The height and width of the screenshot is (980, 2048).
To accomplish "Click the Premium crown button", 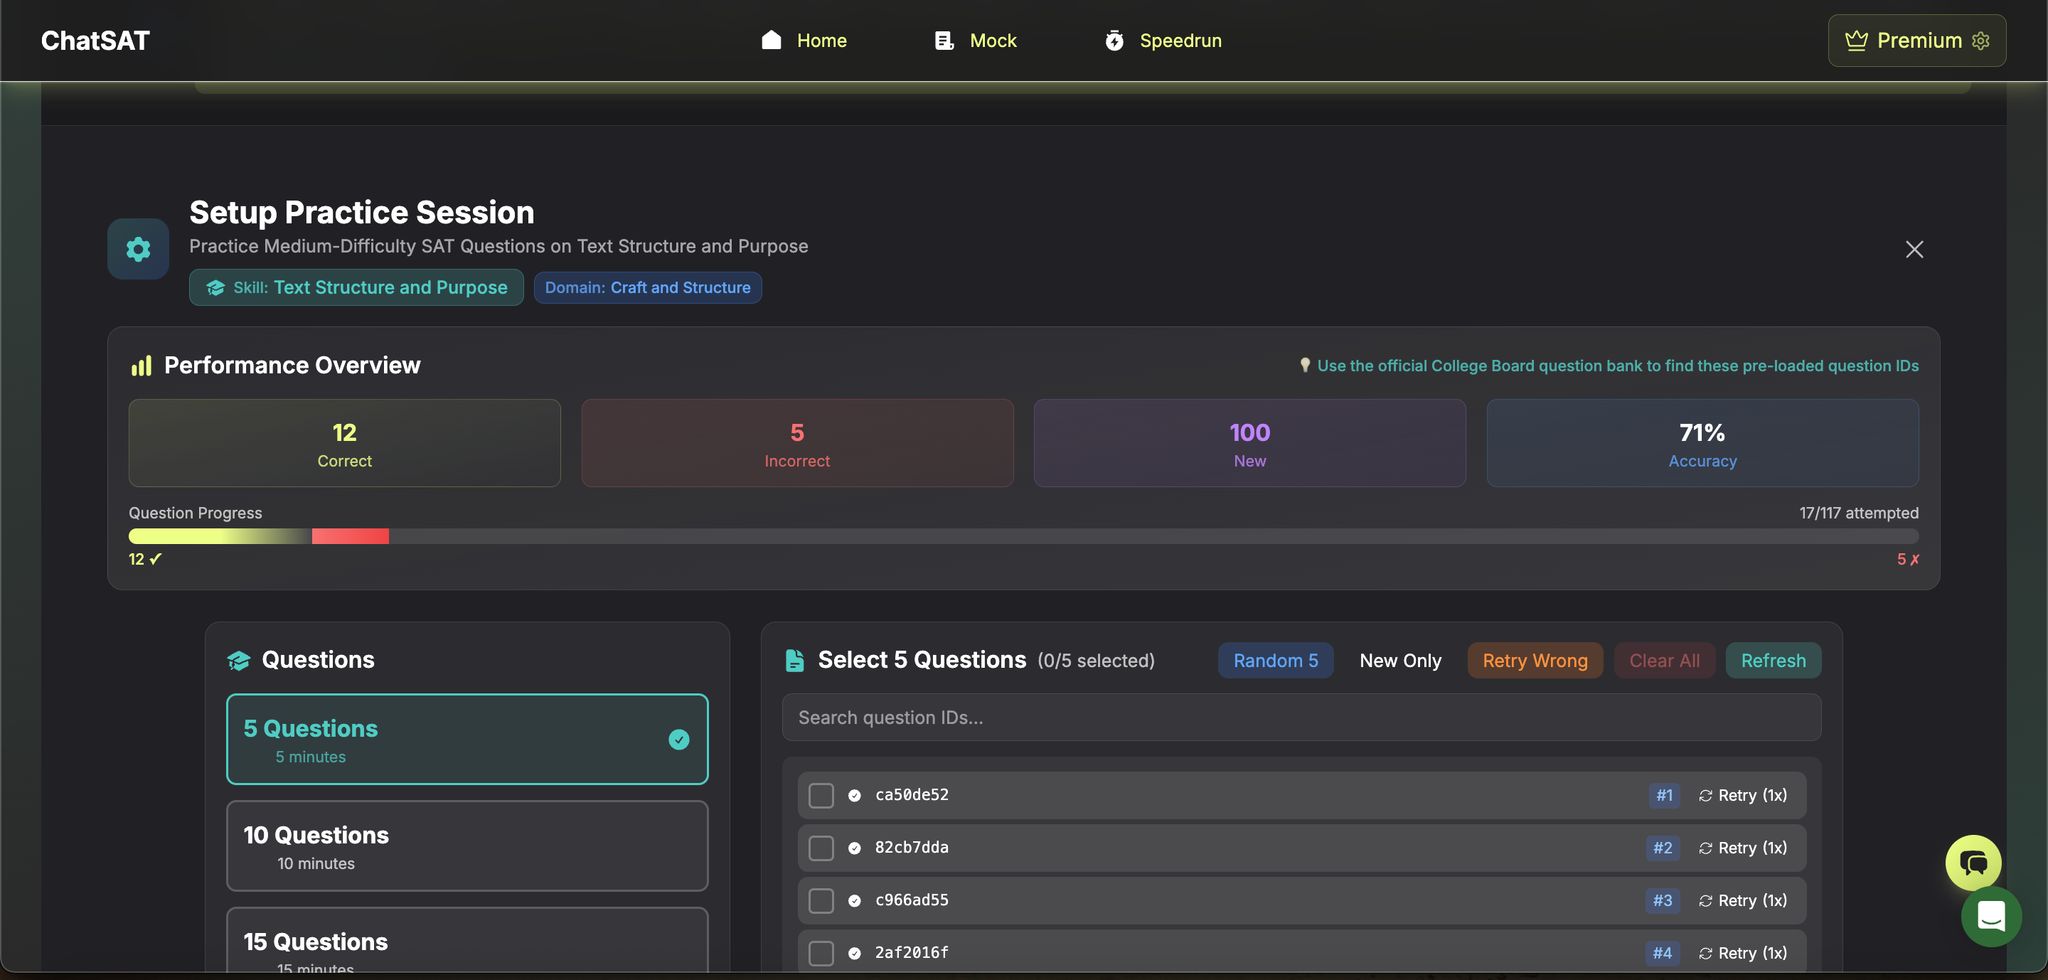I will coord(1903,40).
